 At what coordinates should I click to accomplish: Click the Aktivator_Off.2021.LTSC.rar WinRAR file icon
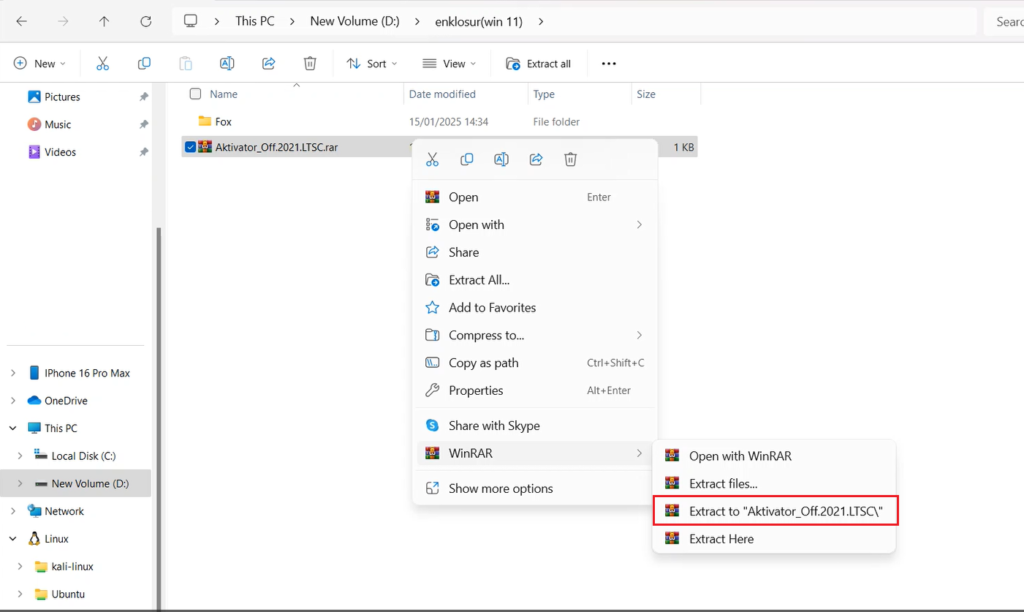205,147
